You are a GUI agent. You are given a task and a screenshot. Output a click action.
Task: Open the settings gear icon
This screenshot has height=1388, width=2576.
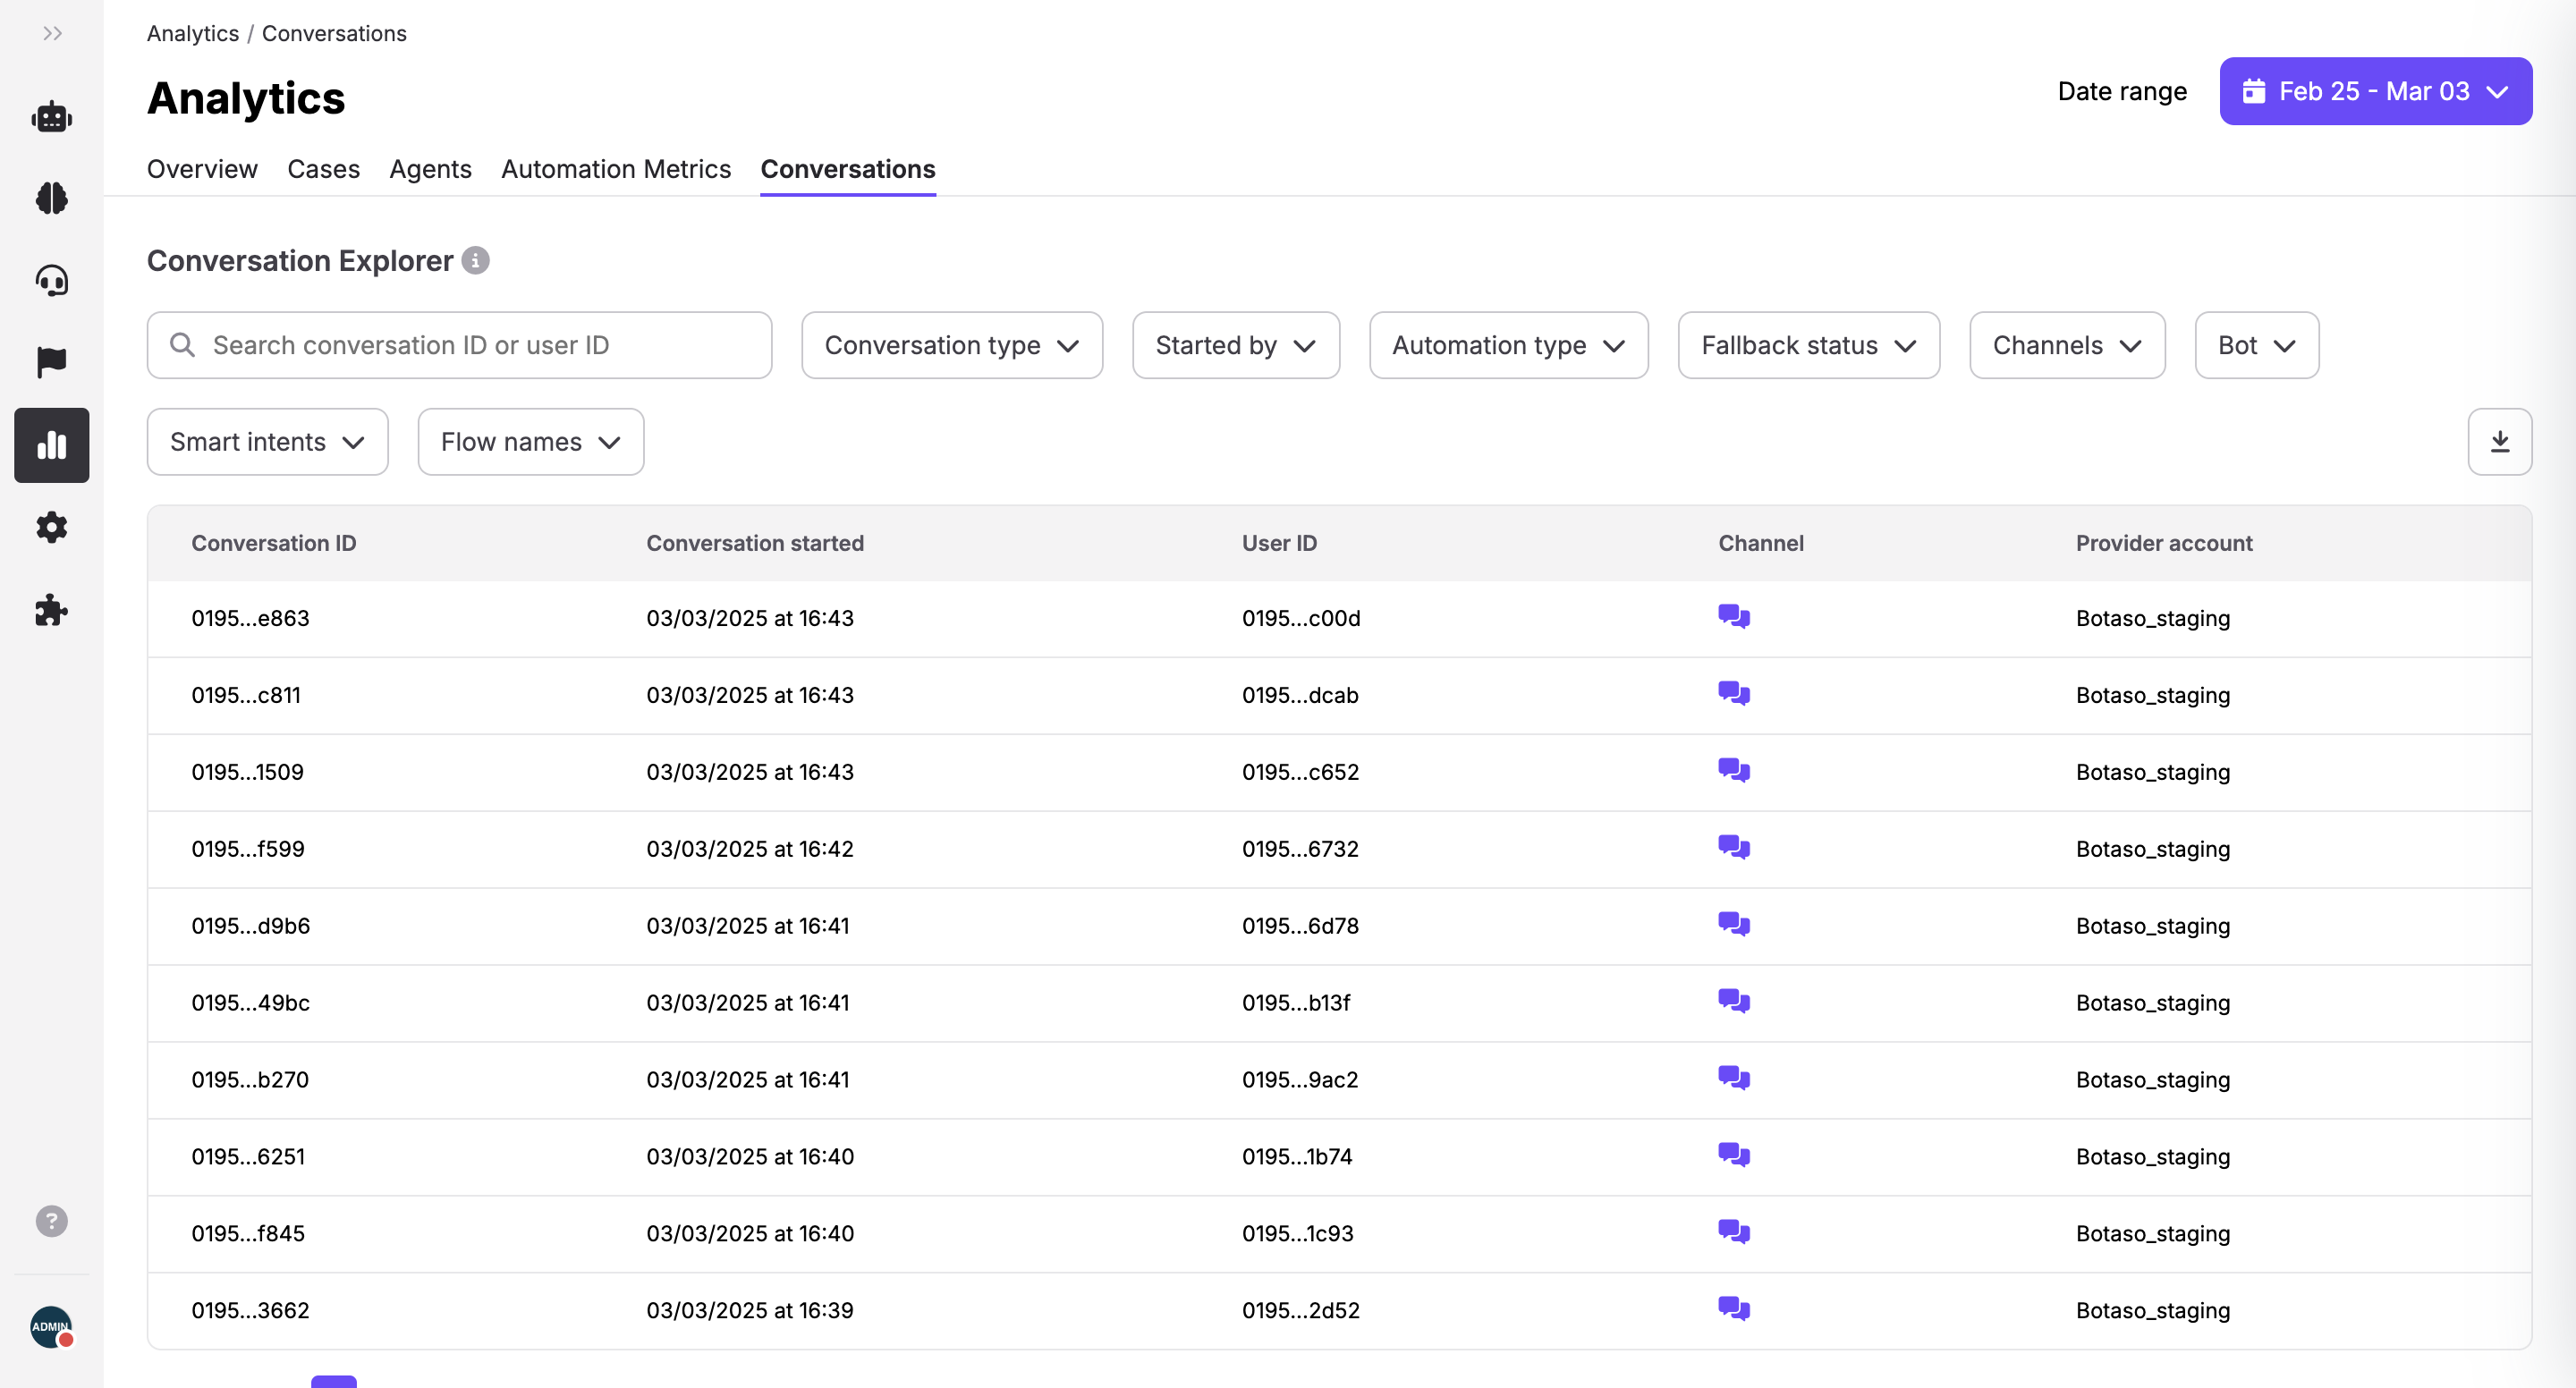click(x=52, y=527)
